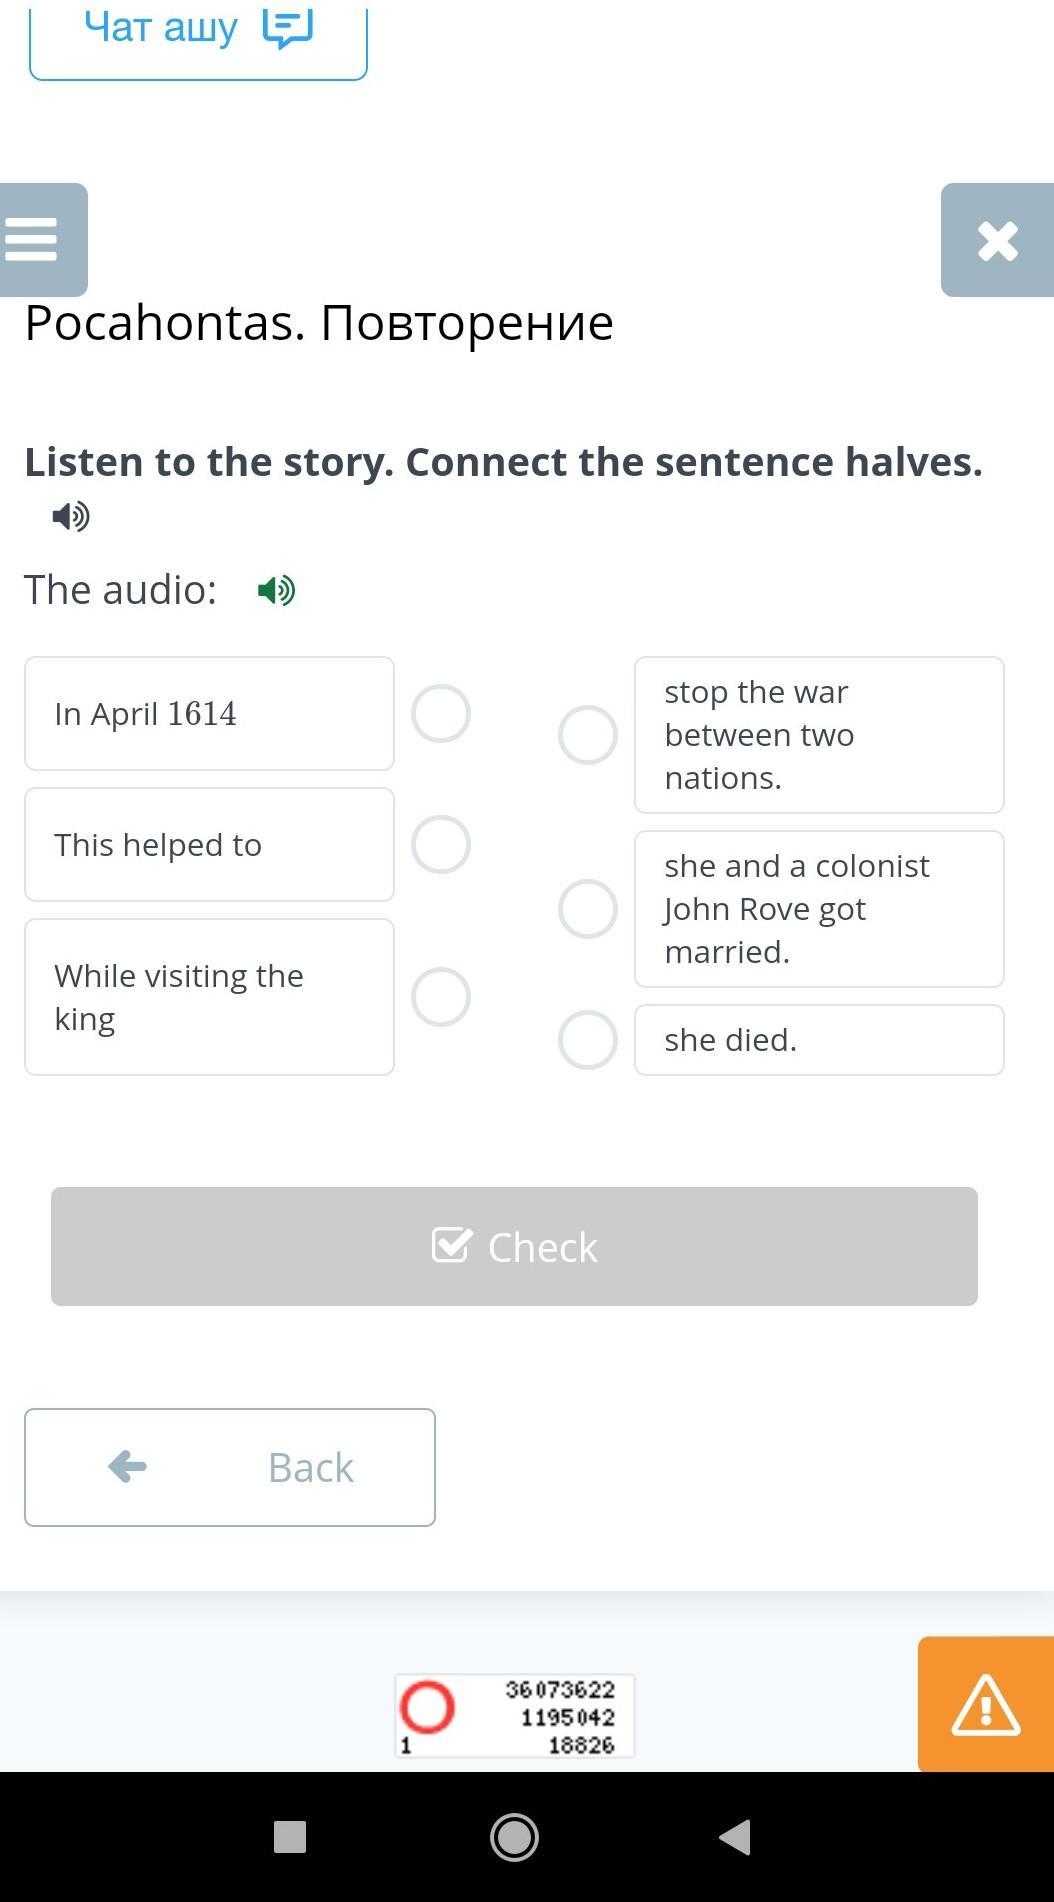1054x1902 pixels.
Task: Select radio next to 'This helped to'
Action: pyautogui.click(x=441, y=845)
